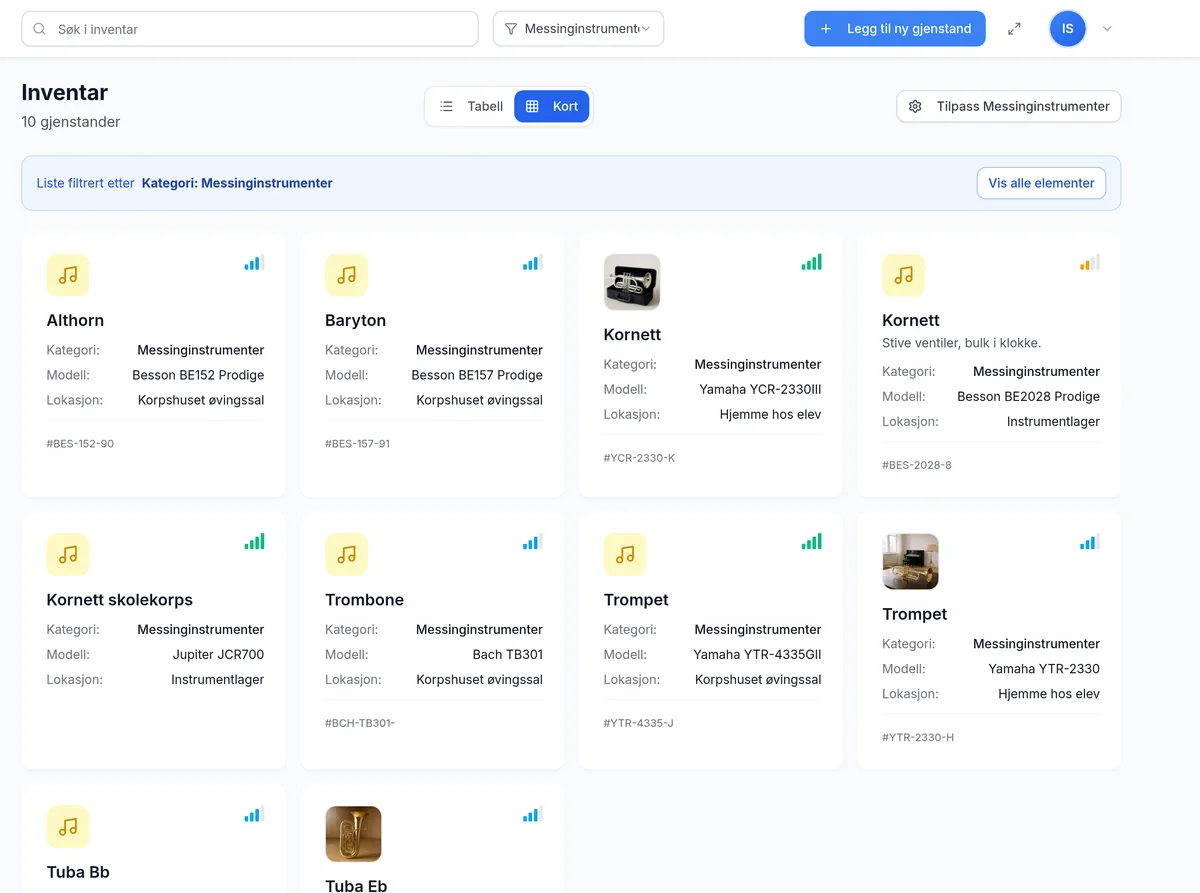Click model text Yamaha YTR-4335GII
Viewport: 1200px width, 893px height.
[x=757, y=654]
